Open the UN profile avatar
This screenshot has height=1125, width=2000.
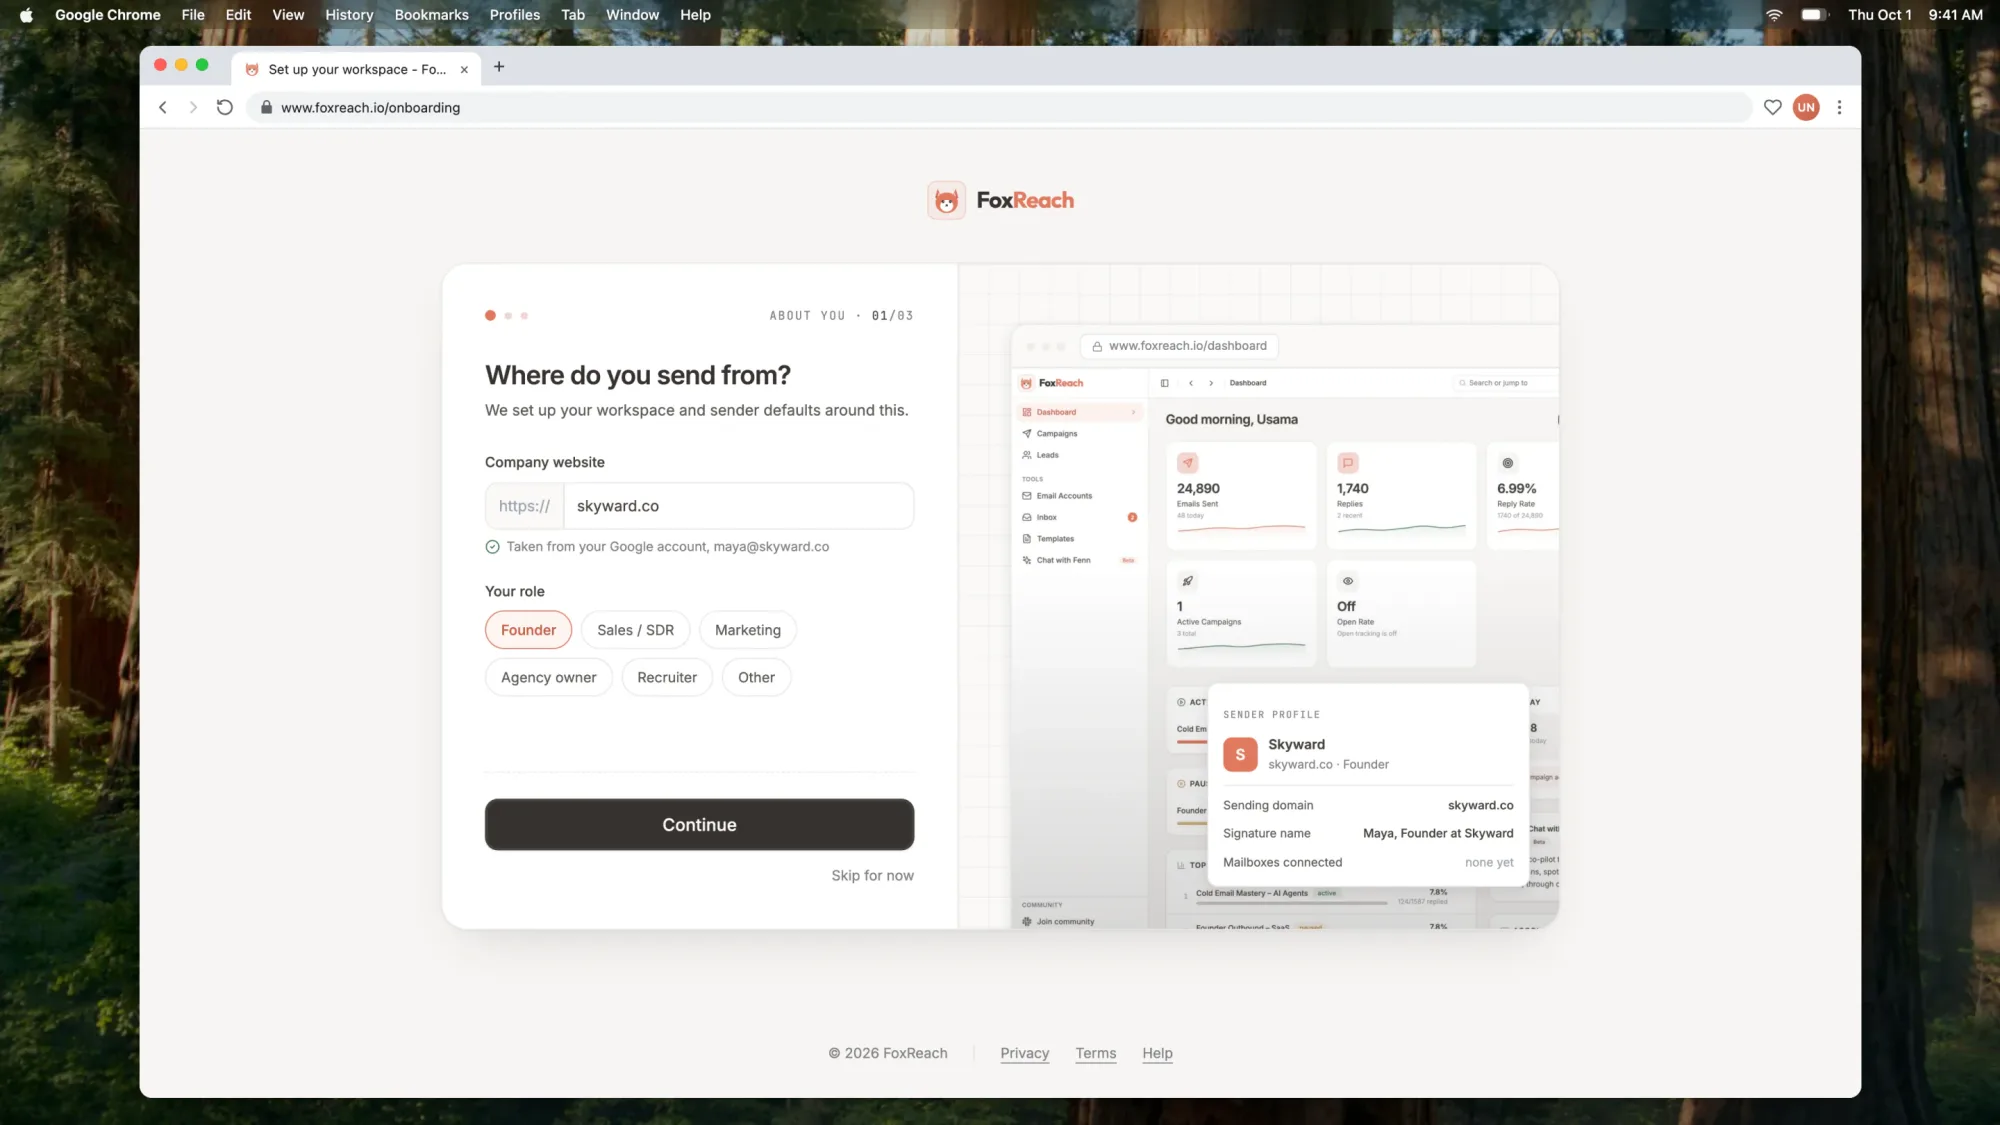pos(1806,107)
